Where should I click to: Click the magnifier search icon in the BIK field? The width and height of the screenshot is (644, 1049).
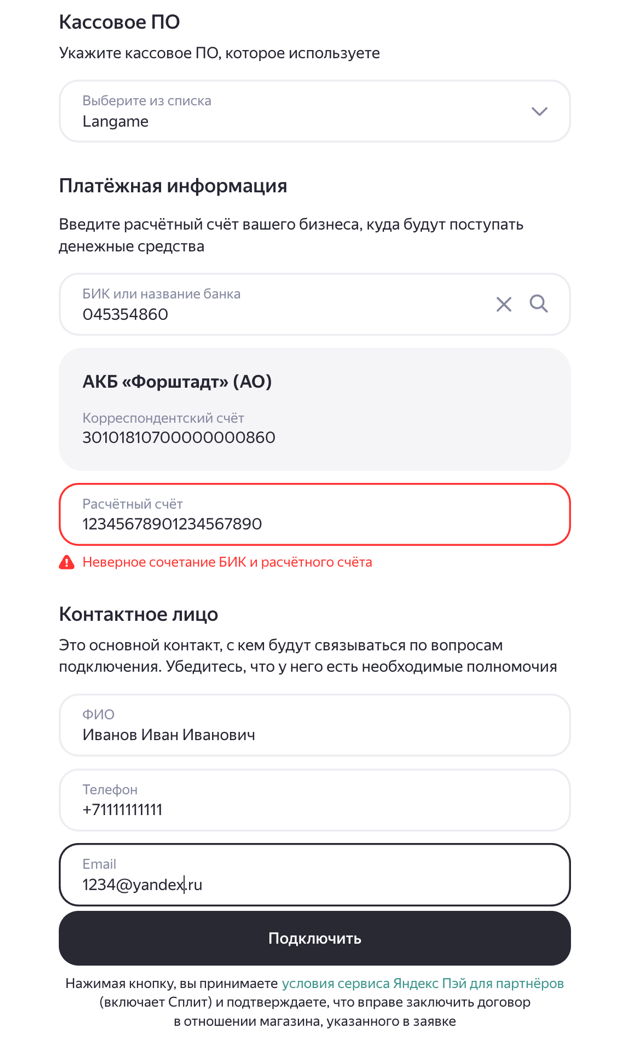(539, 304)
